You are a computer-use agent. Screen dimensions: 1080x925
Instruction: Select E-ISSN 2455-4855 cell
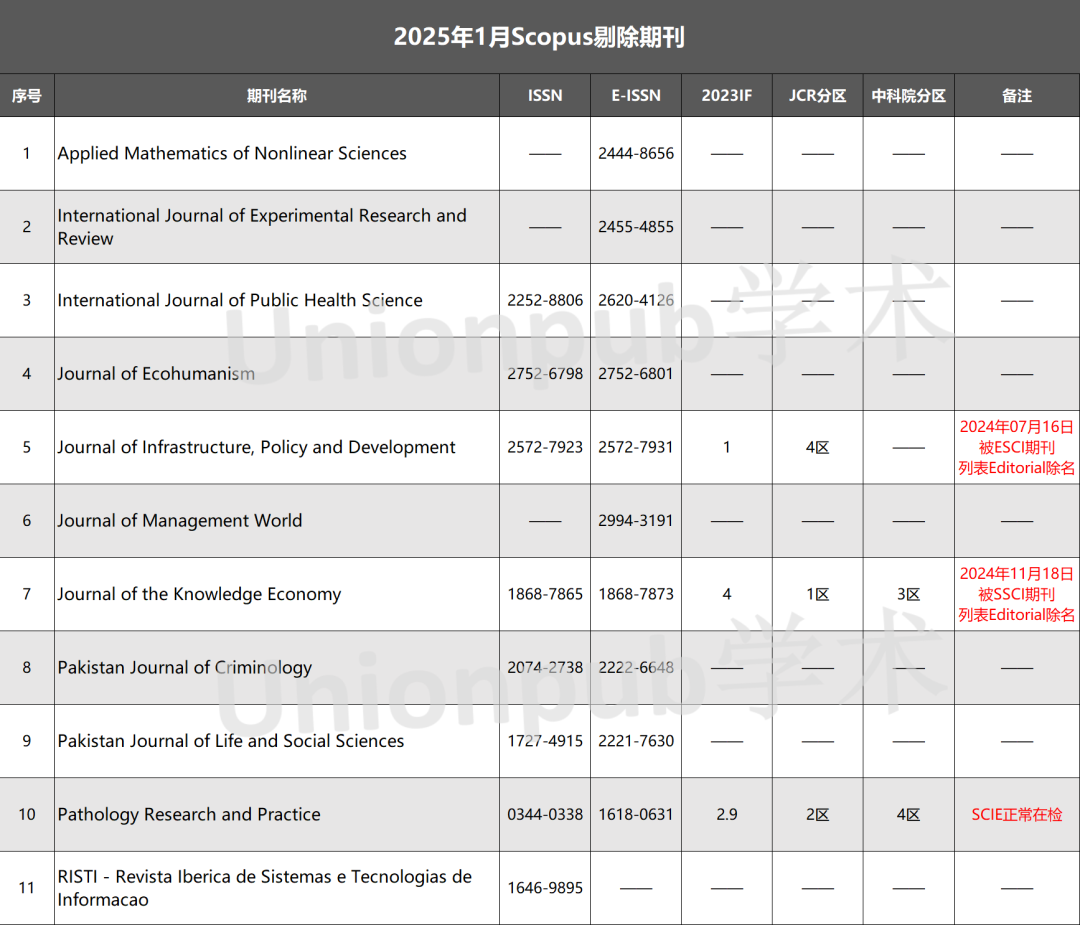[636, 227]
